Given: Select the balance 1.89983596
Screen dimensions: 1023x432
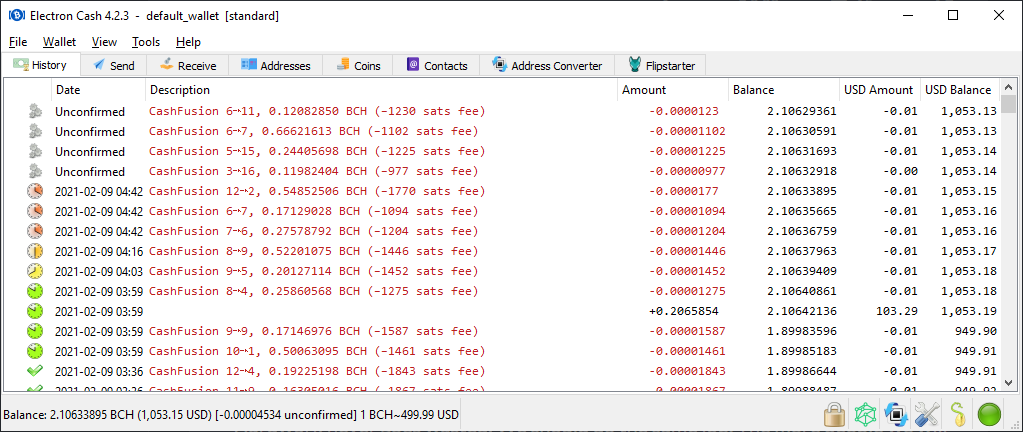Looking at the screenshot, I should tap(802, 332).
